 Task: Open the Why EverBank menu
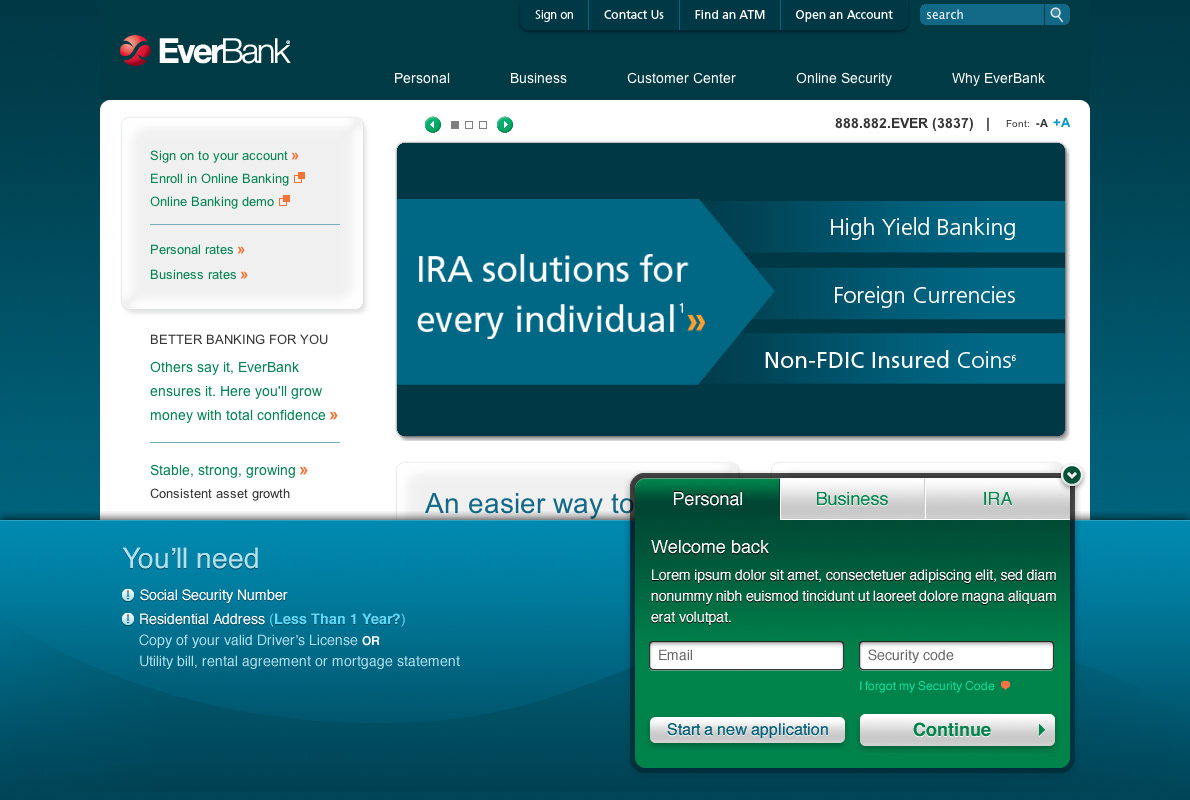tap(998, 78)
